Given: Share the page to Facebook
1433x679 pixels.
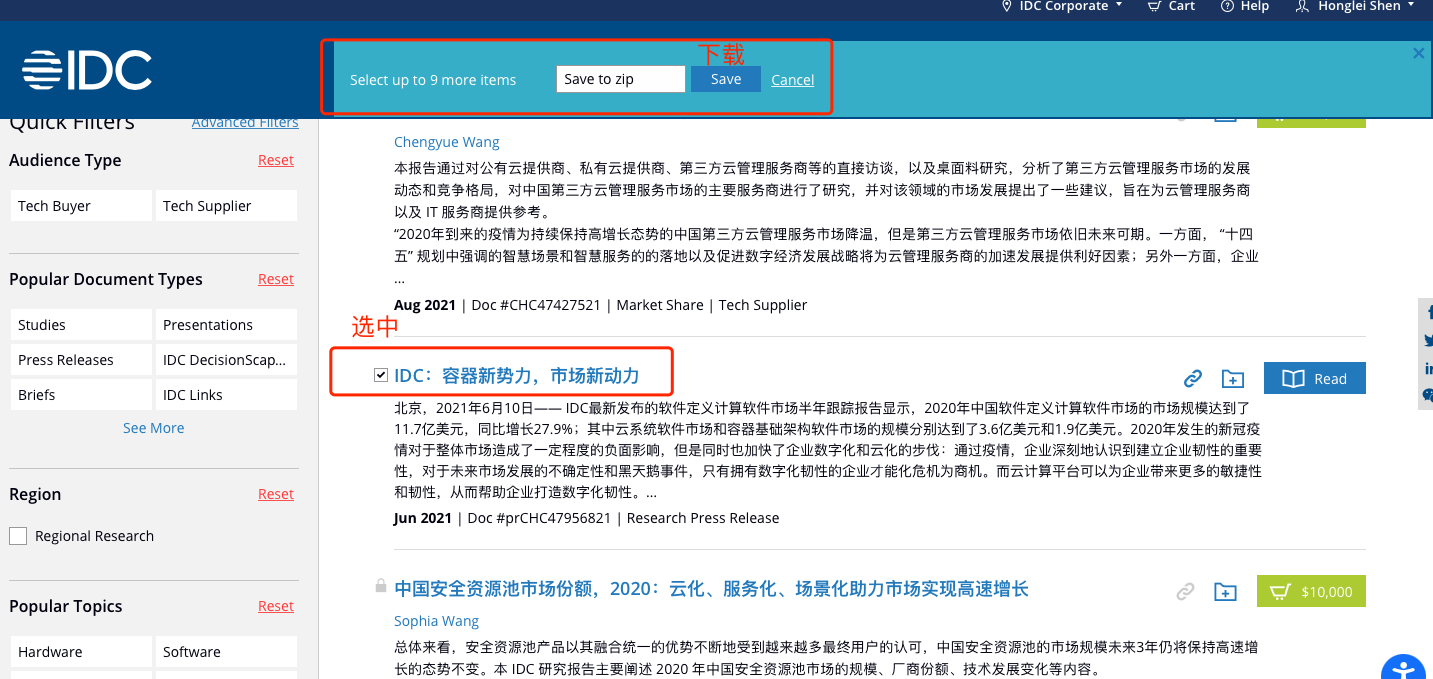Looking at the screenshot, I should (x=1427, y=314).
